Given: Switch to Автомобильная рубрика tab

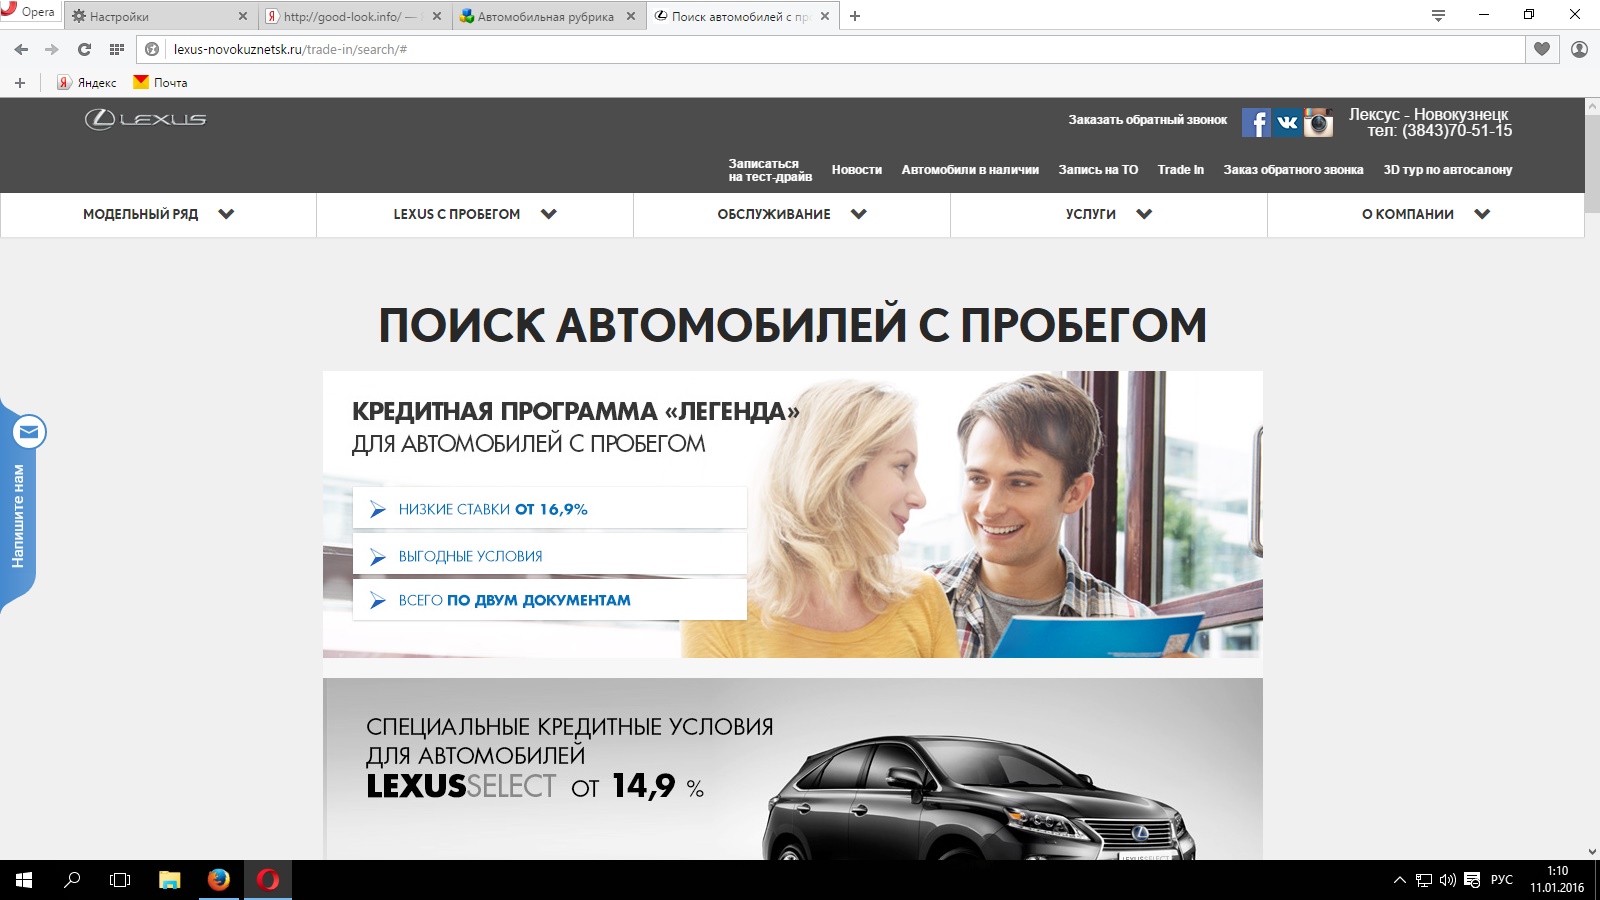Looking at the screenshot, I should point(548,16).
